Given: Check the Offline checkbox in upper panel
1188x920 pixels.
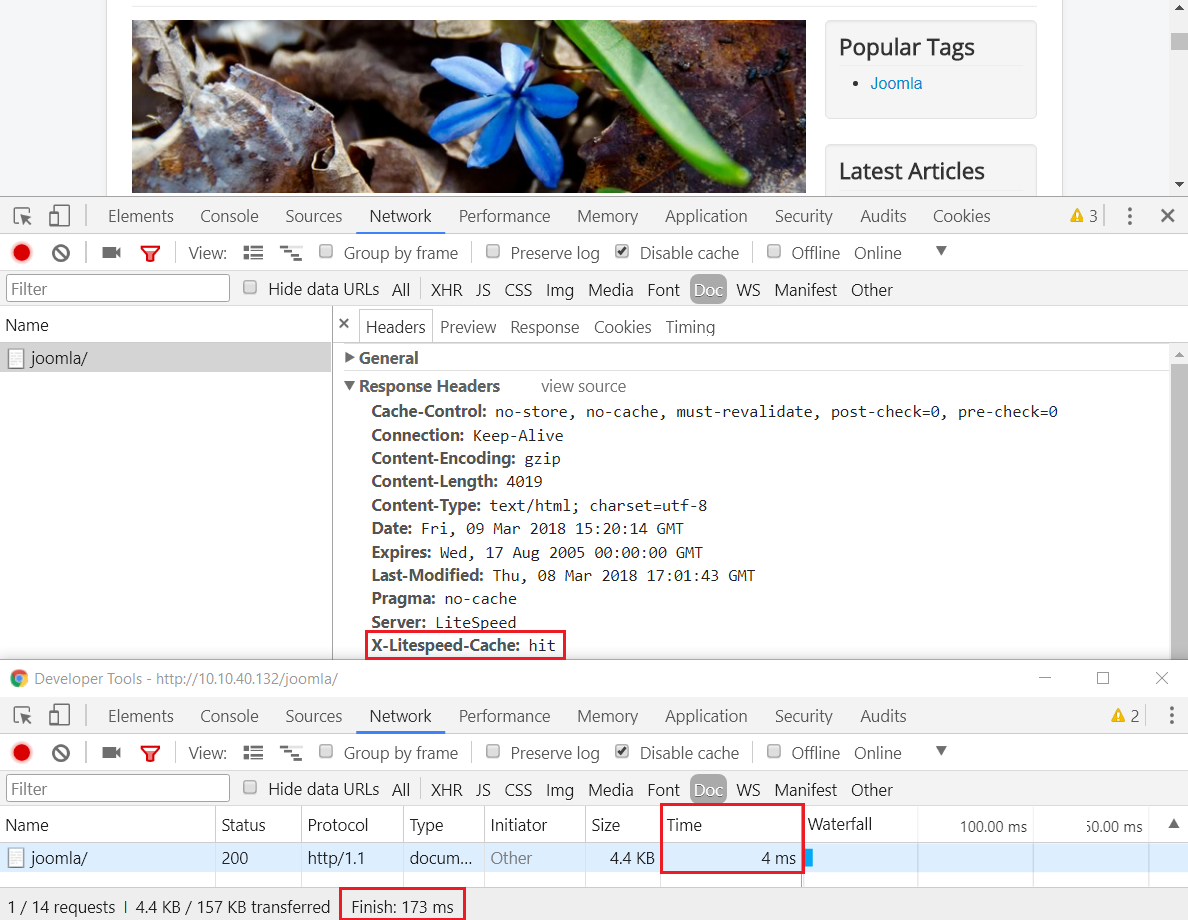Looking at the screenshot, I should coord(774,252).
